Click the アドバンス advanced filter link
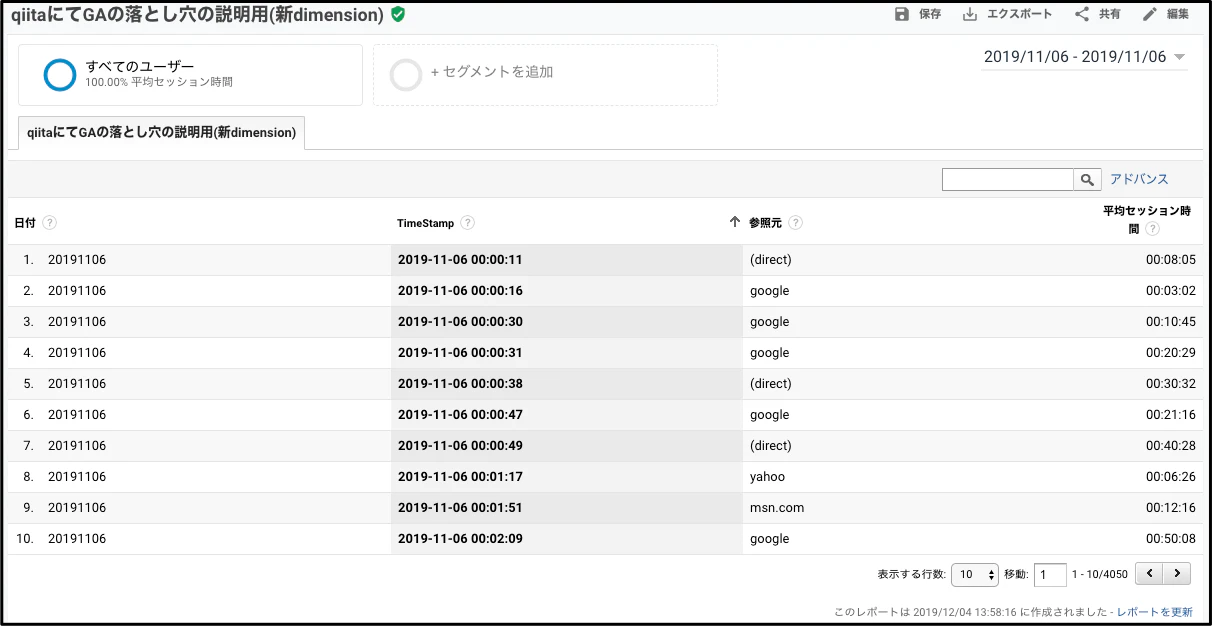1212x626 pixels. tap(1139, 179)
